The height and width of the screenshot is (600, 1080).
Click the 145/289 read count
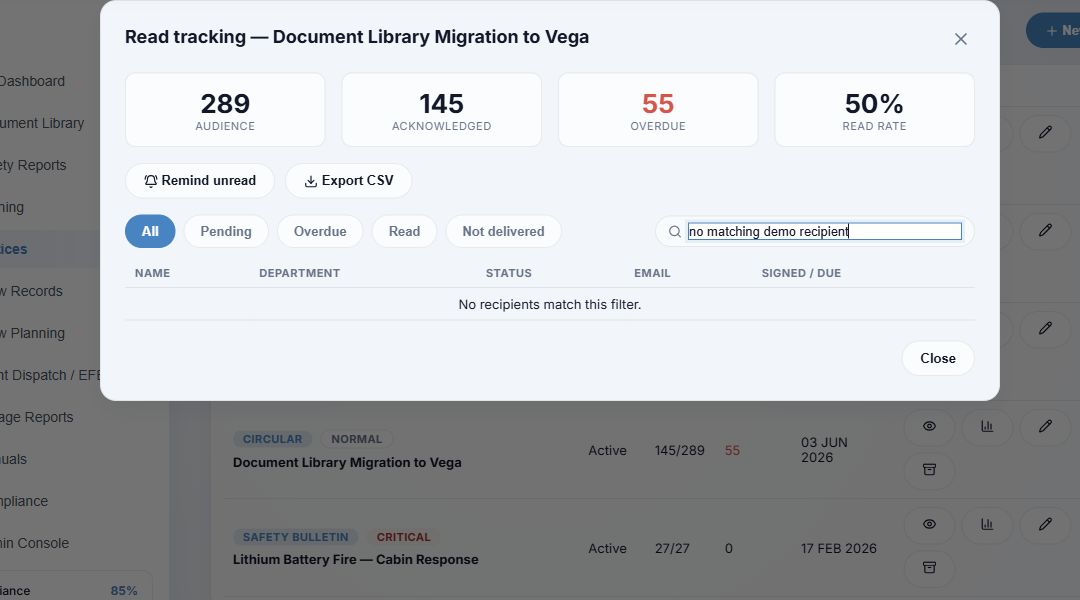pyautogui.click(x=680, y=451)
